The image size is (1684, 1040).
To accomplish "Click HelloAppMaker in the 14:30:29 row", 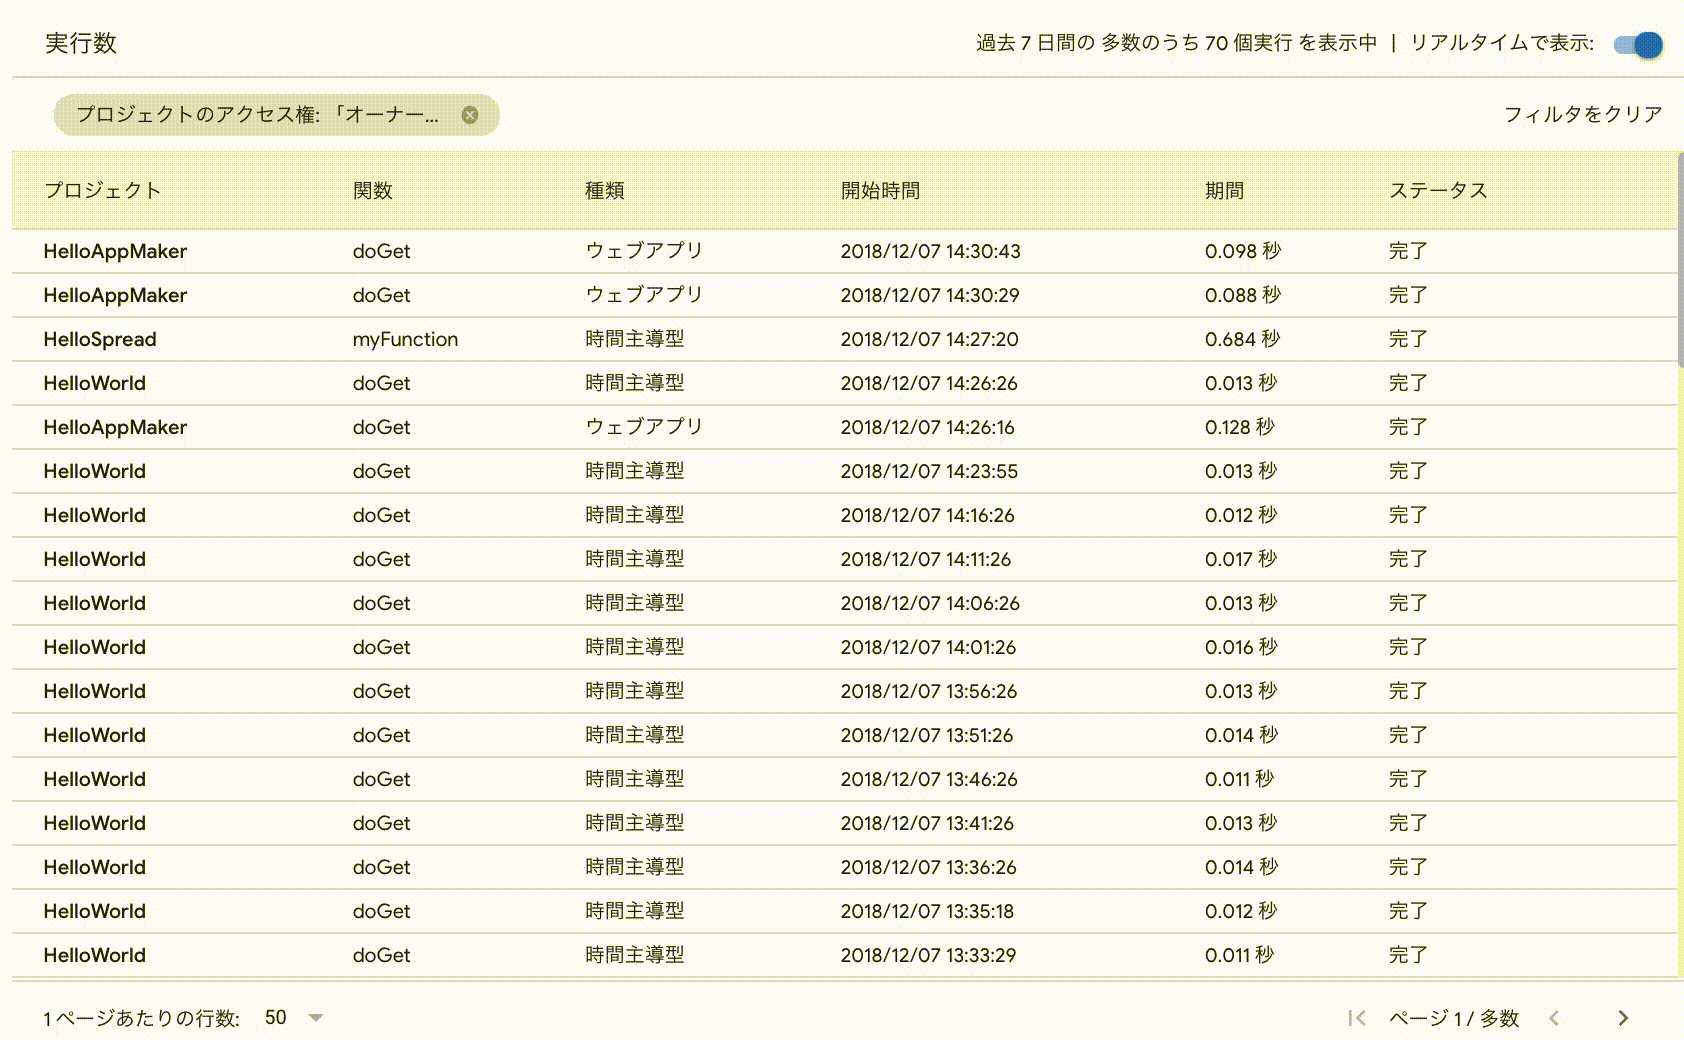I will tap(115, 295).
